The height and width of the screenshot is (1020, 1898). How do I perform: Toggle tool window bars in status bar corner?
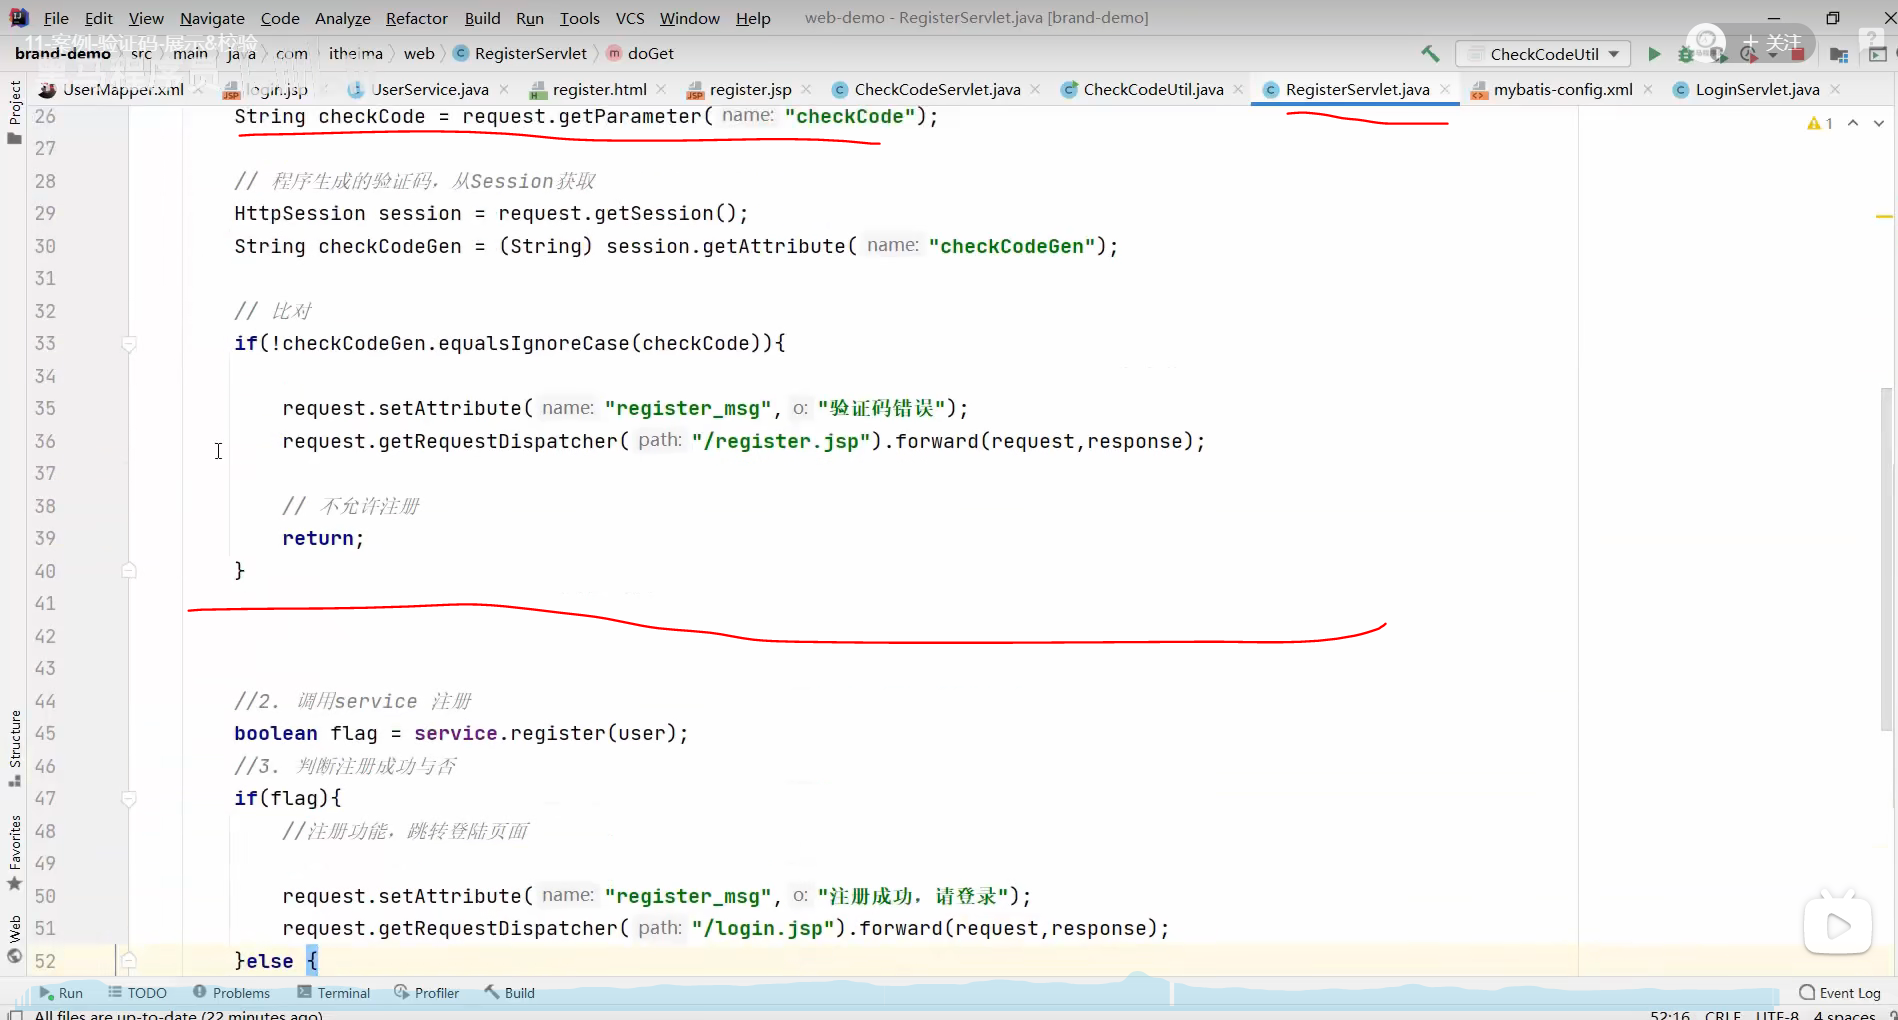coord(15,1014)
